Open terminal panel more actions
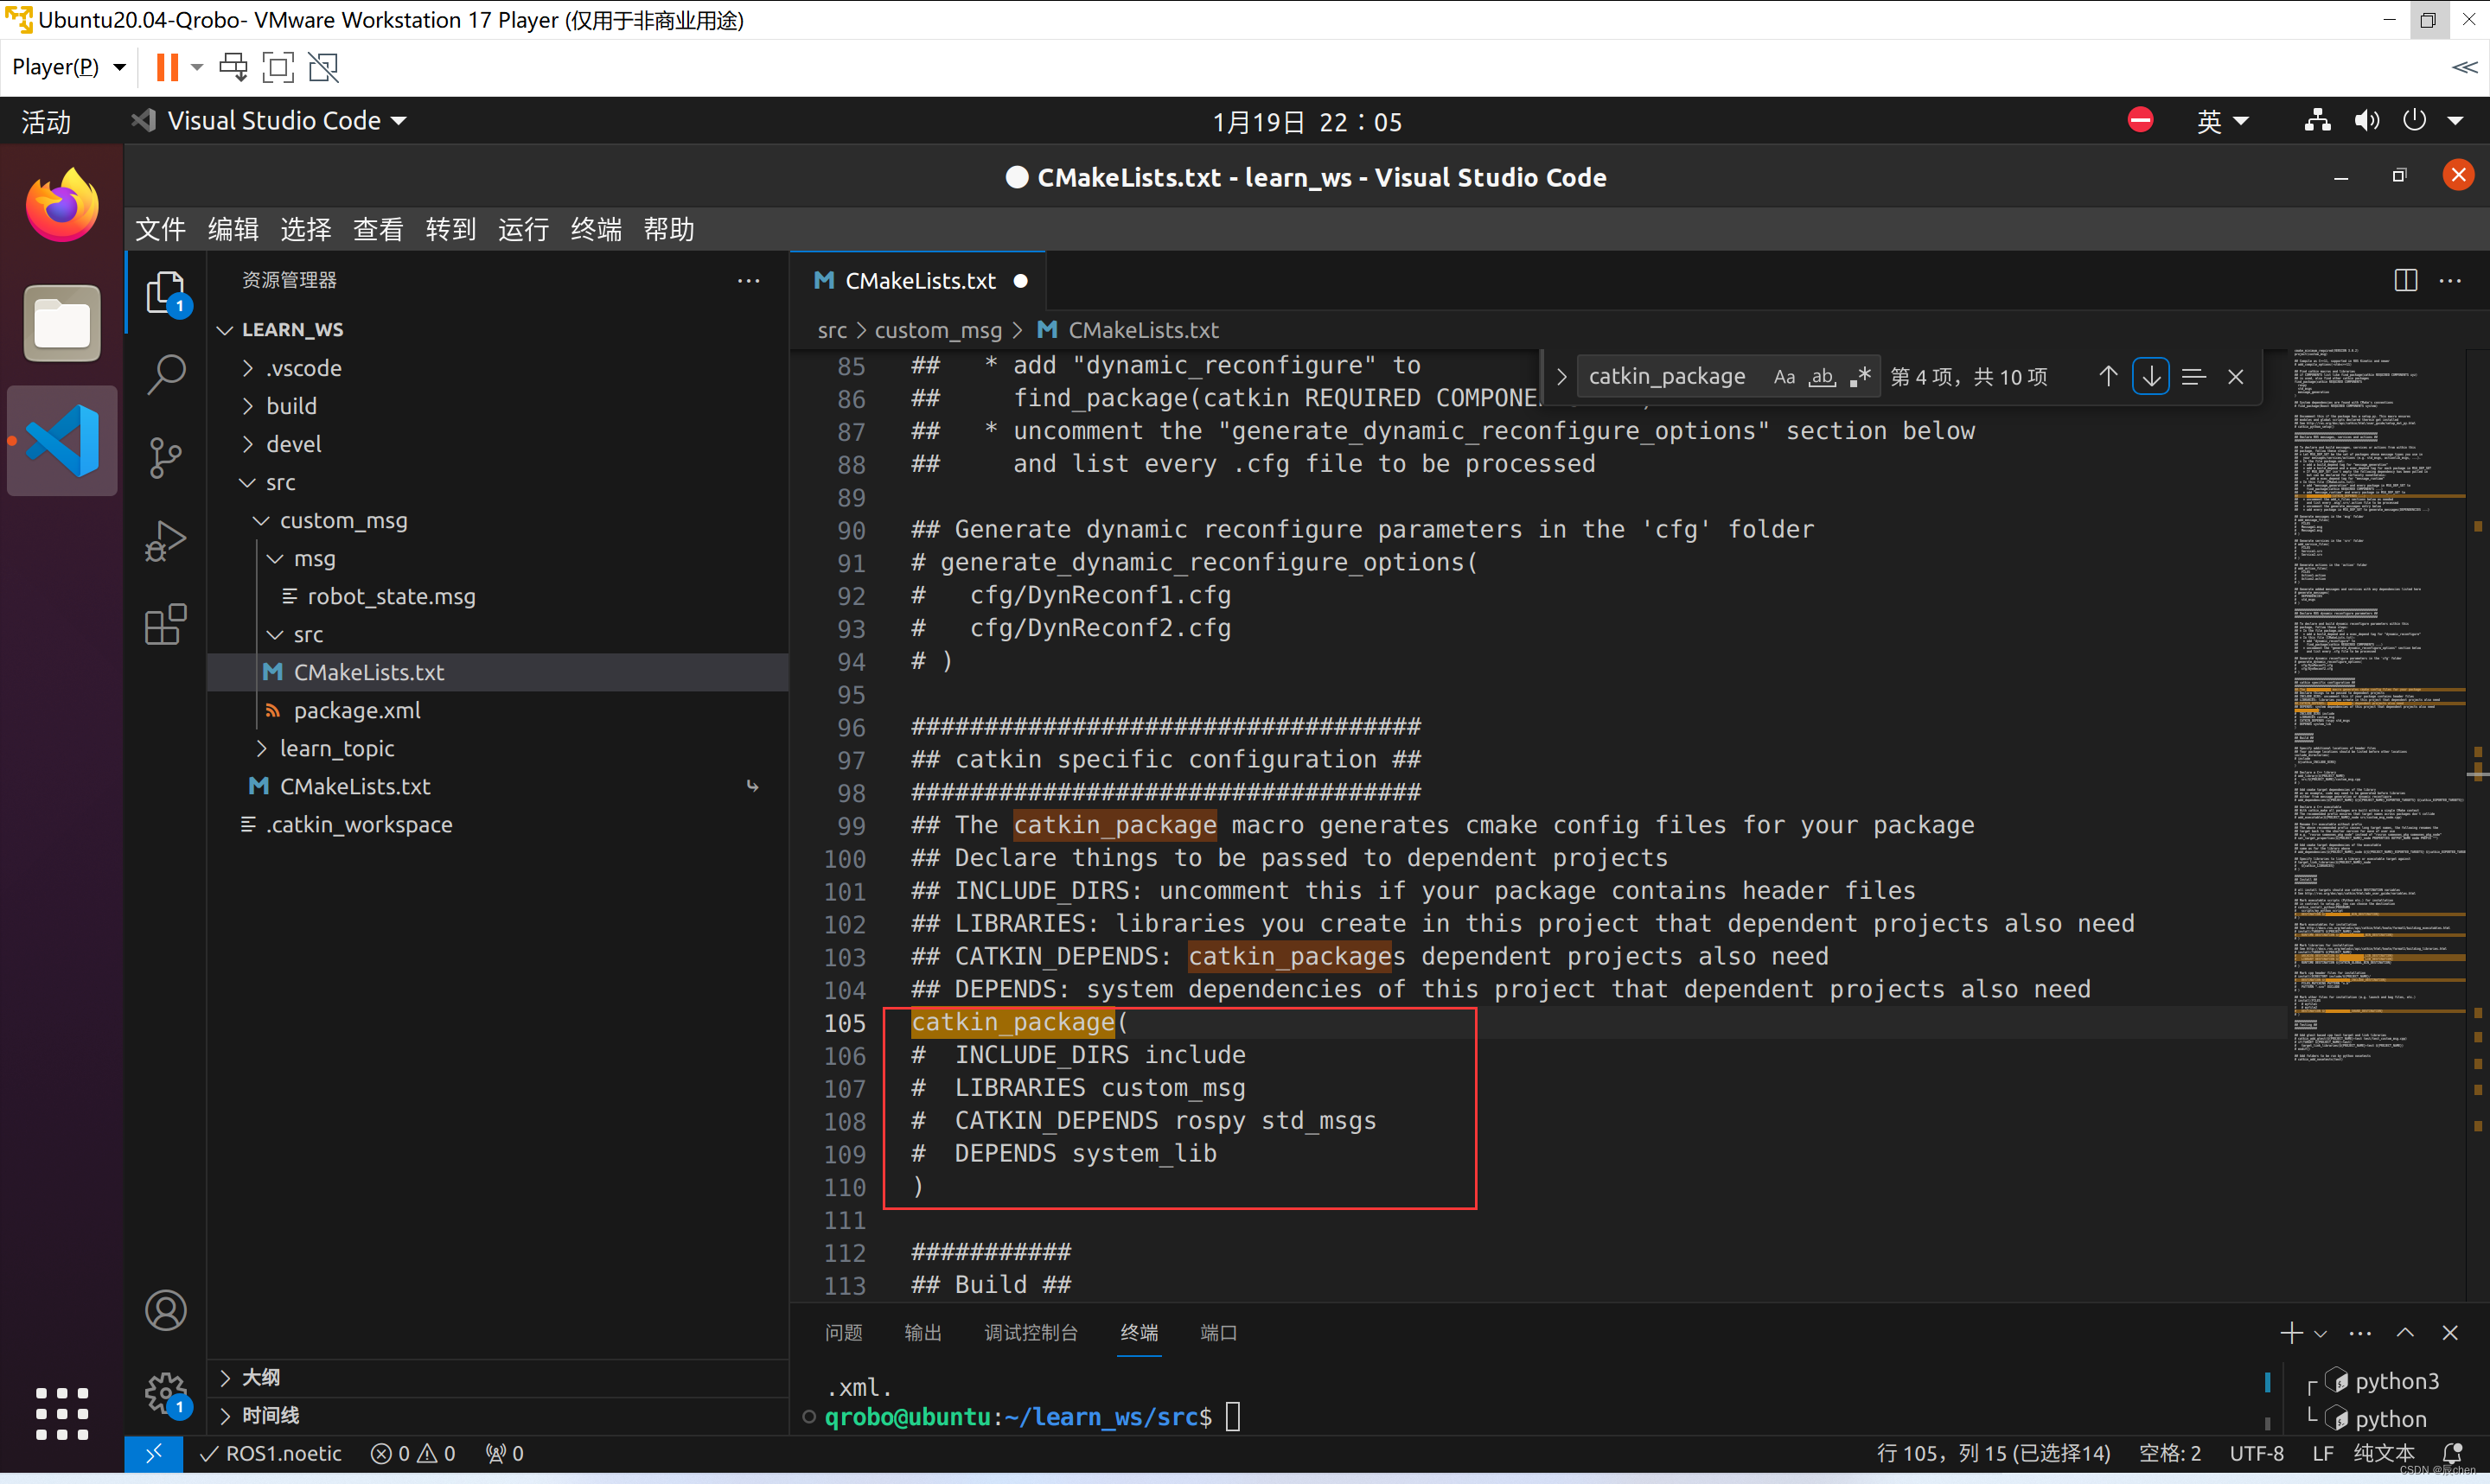This screenshot has width=2490, height=1484. (x=2360, y=1333)
